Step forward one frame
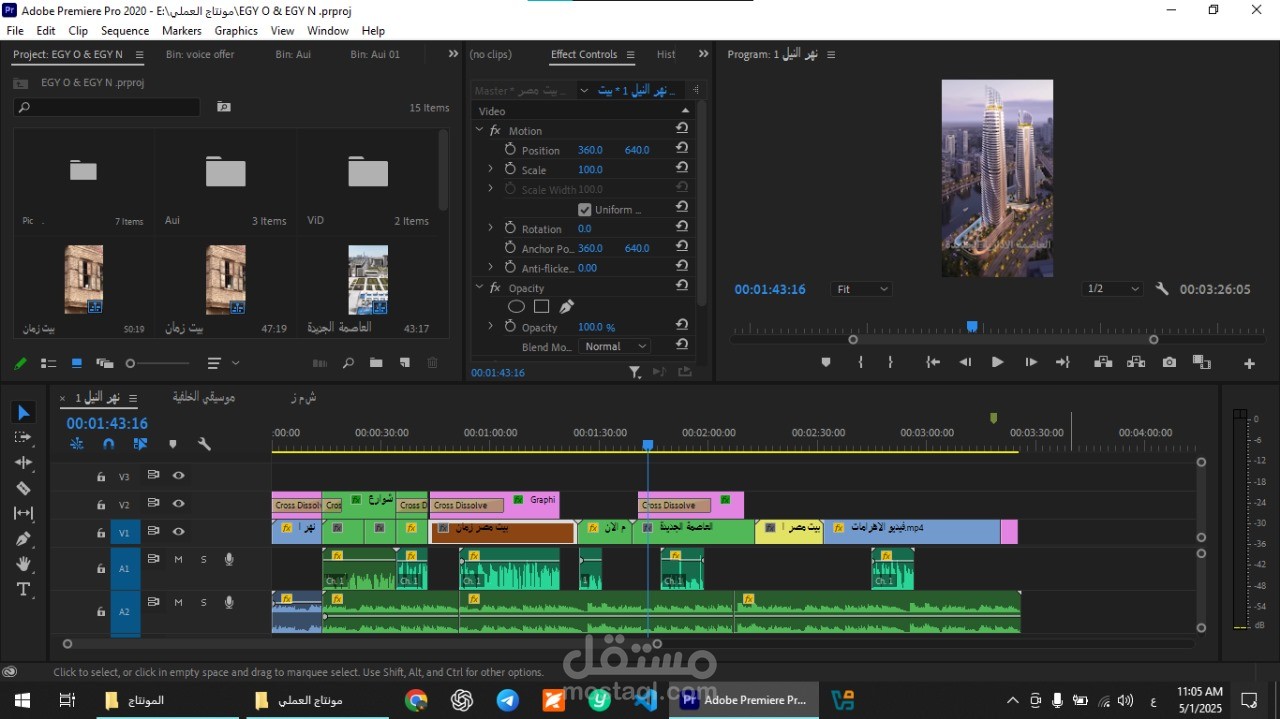This screenshot has height=719, width=1280. point(1031,362)
